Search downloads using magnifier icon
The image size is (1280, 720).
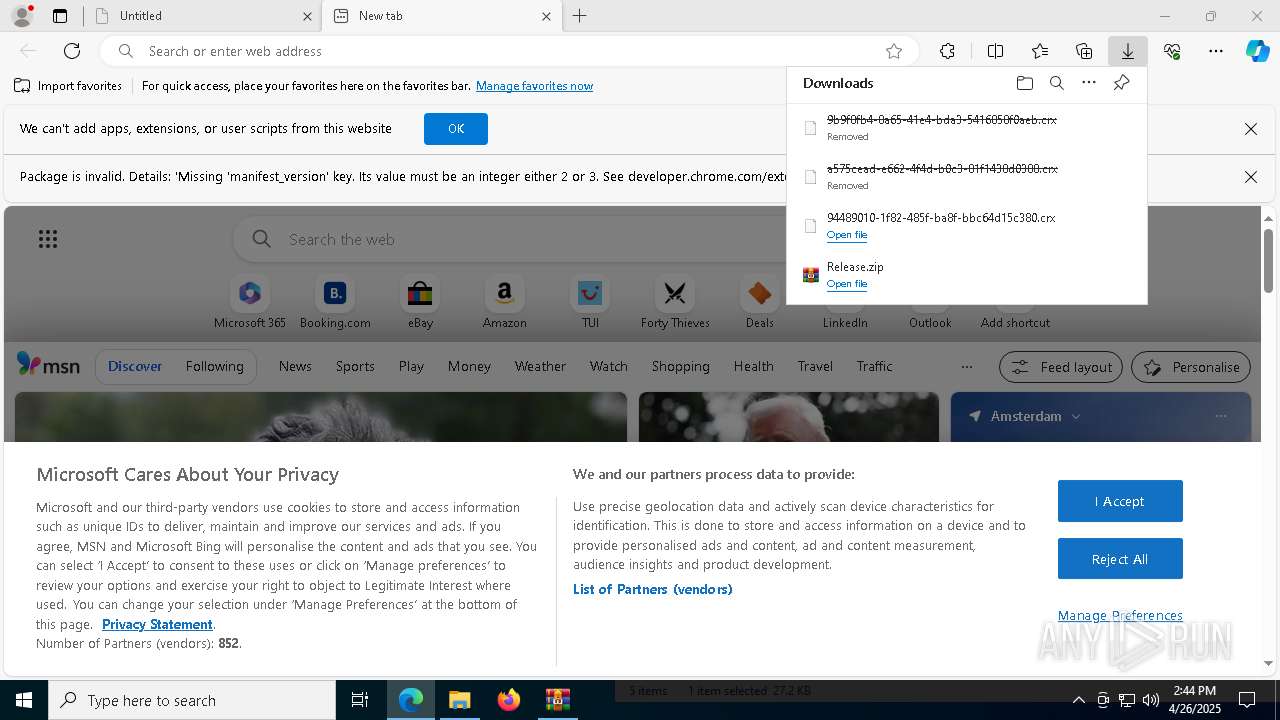coord(1056,83)
